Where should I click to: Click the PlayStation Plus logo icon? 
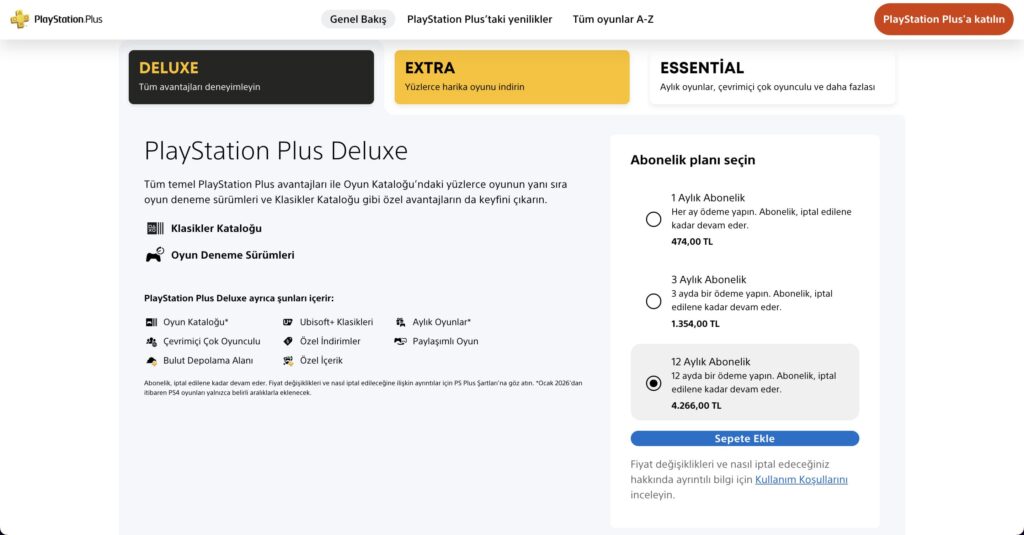point(20,19)
